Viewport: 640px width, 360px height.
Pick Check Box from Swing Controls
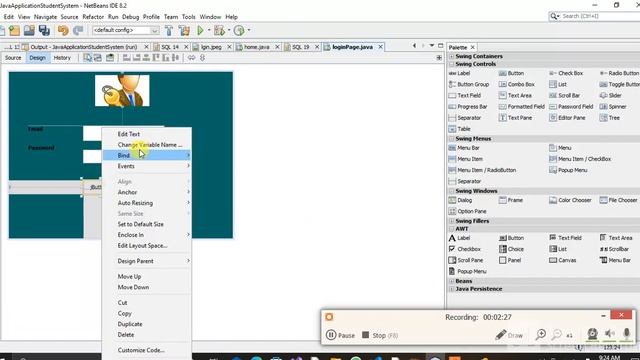click(x=566, y=73)
